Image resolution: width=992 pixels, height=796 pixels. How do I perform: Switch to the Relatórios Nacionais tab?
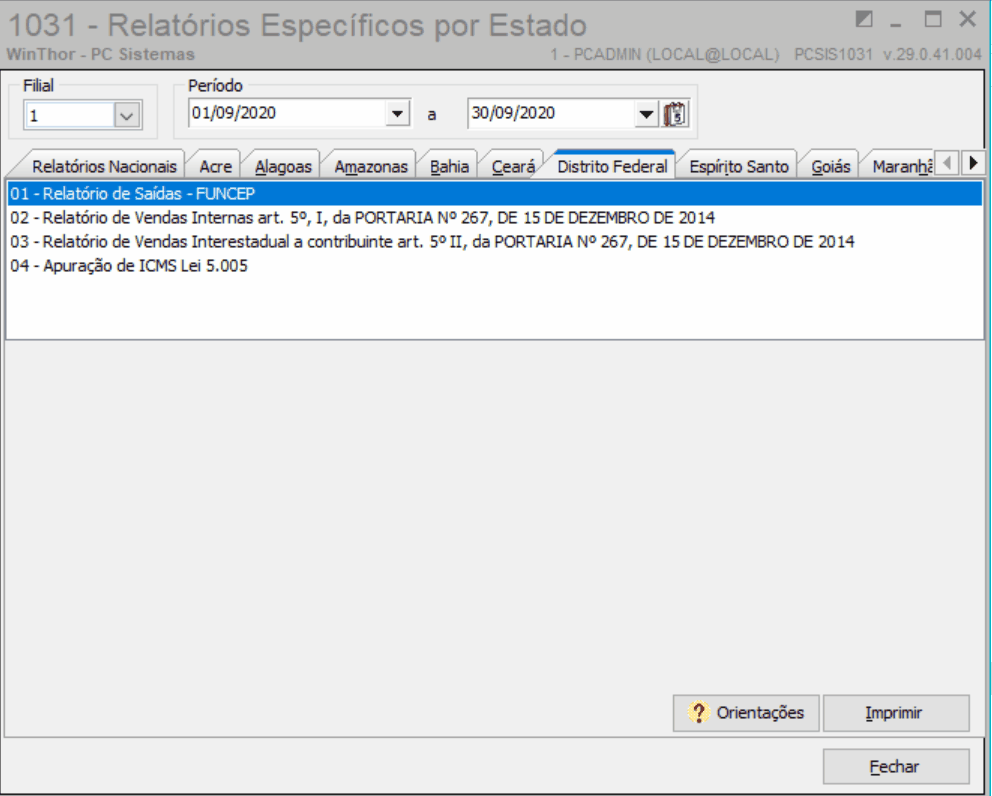pyautogui.click(x=104, y=166)
